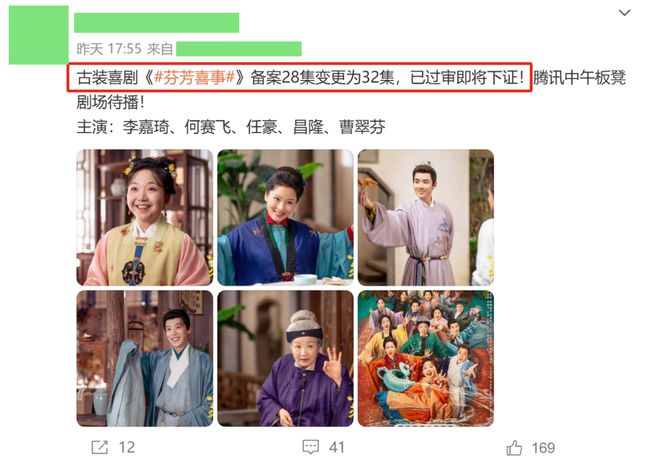Click the highlighted text about 32集
The image size is (660, 459).
click(x=300, y=77)
